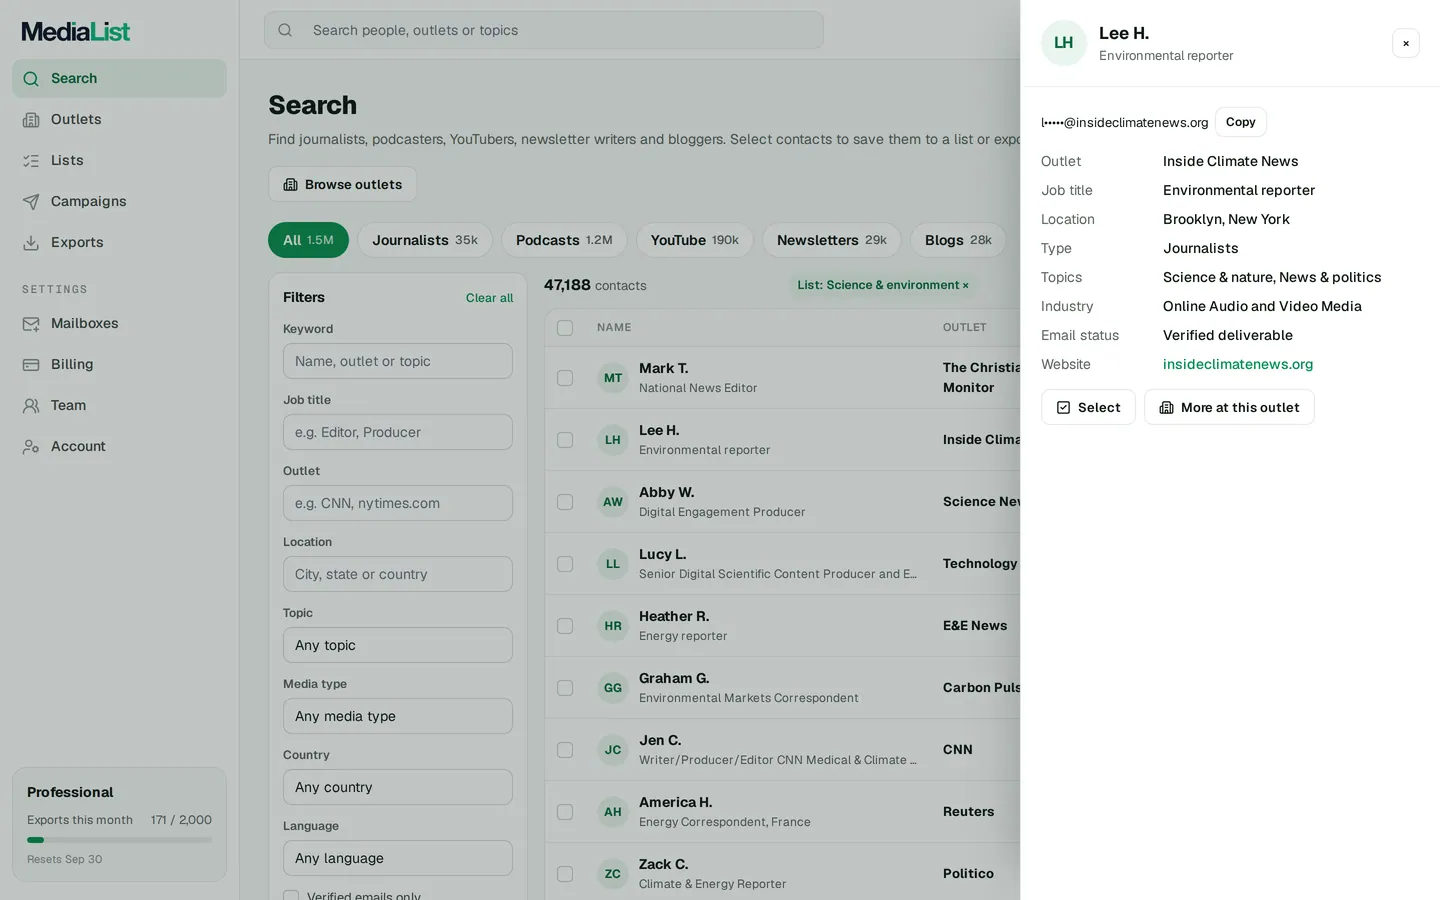Open the Any media type dropdown
The width and height of the screenshot is (1440, 900).
click(398, 716)
